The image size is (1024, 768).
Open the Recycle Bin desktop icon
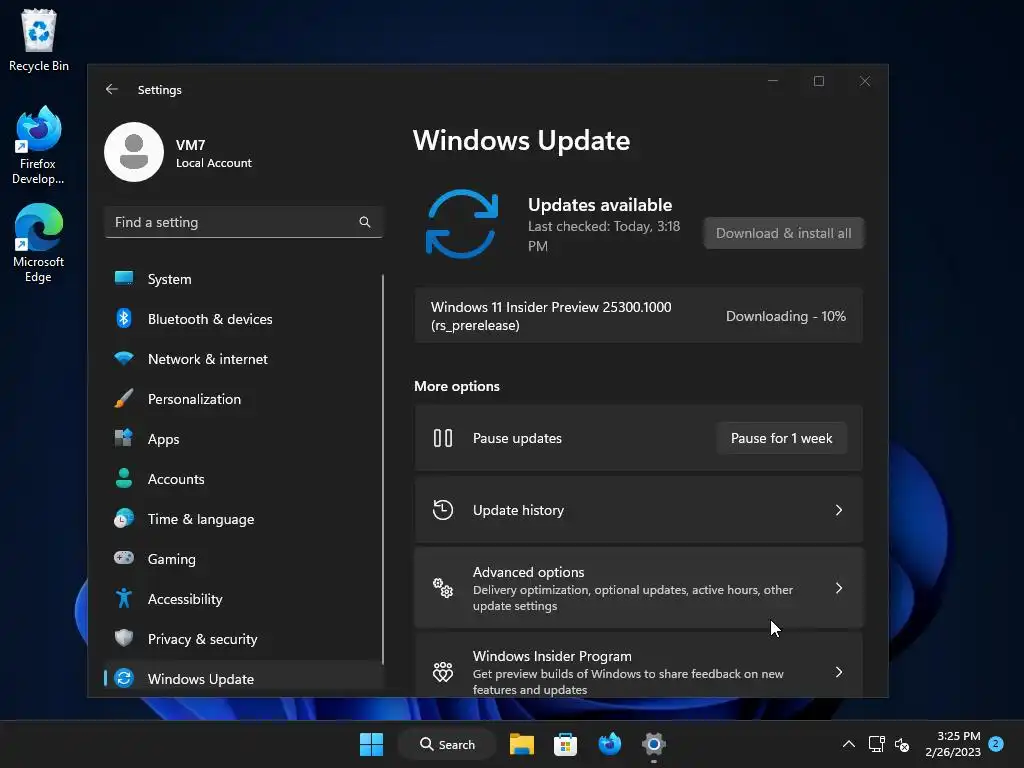(x=39, y=40)
